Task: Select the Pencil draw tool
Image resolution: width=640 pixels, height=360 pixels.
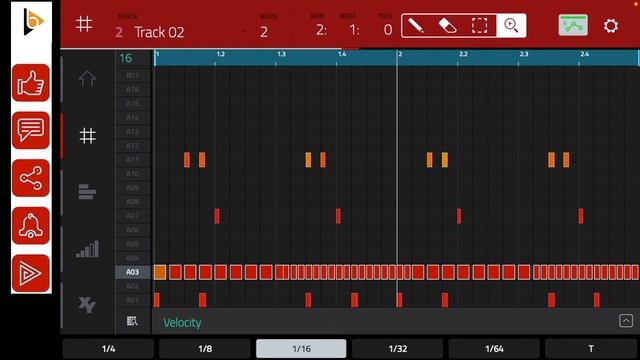Action: click(x=416, y=26)
